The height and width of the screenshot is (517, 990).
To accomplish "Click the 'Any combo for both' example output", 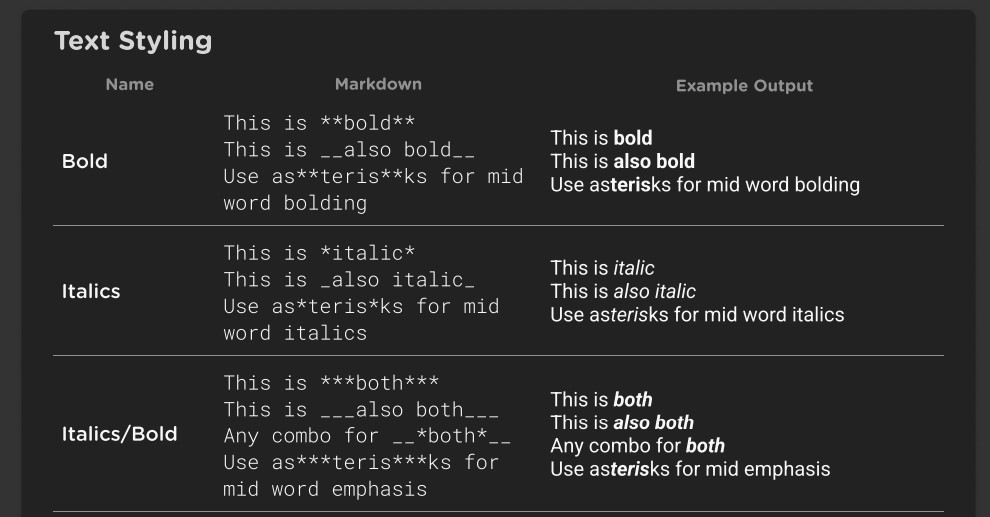I will click(x=638, y=446).
